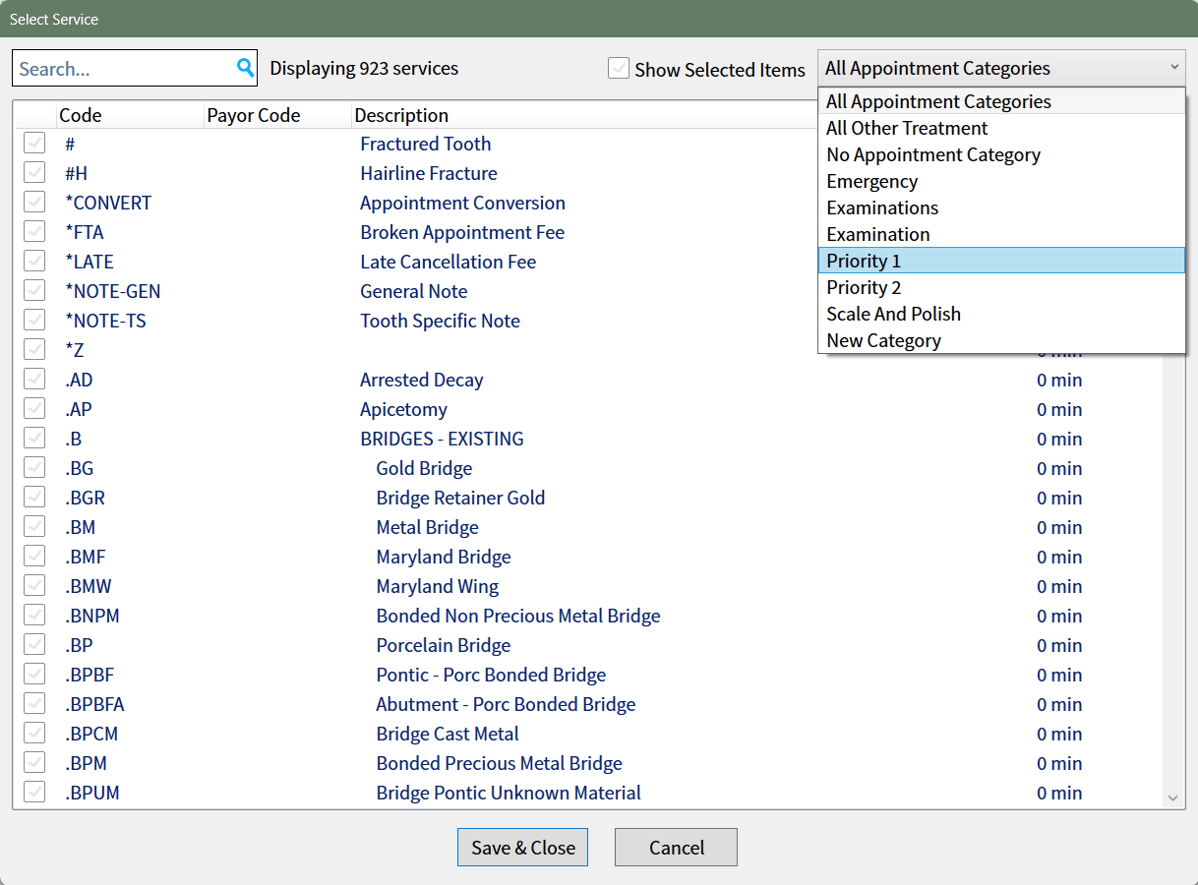Click the search magnifier icon

click(245, 68)
